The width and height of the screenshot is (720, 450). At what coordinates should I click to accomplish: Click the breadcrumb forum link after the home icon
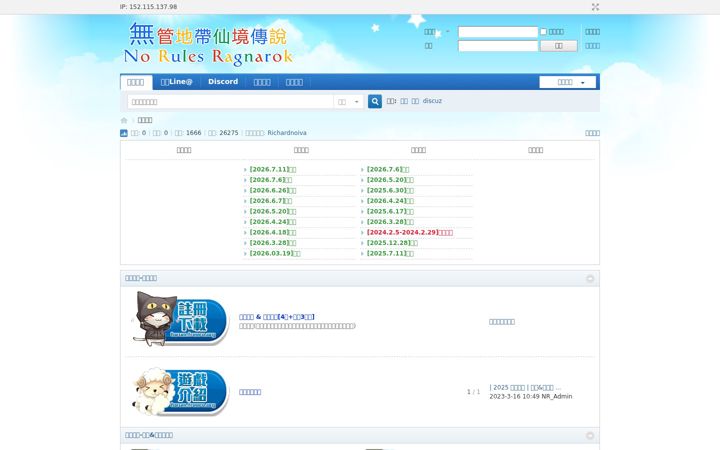point(145,120)
